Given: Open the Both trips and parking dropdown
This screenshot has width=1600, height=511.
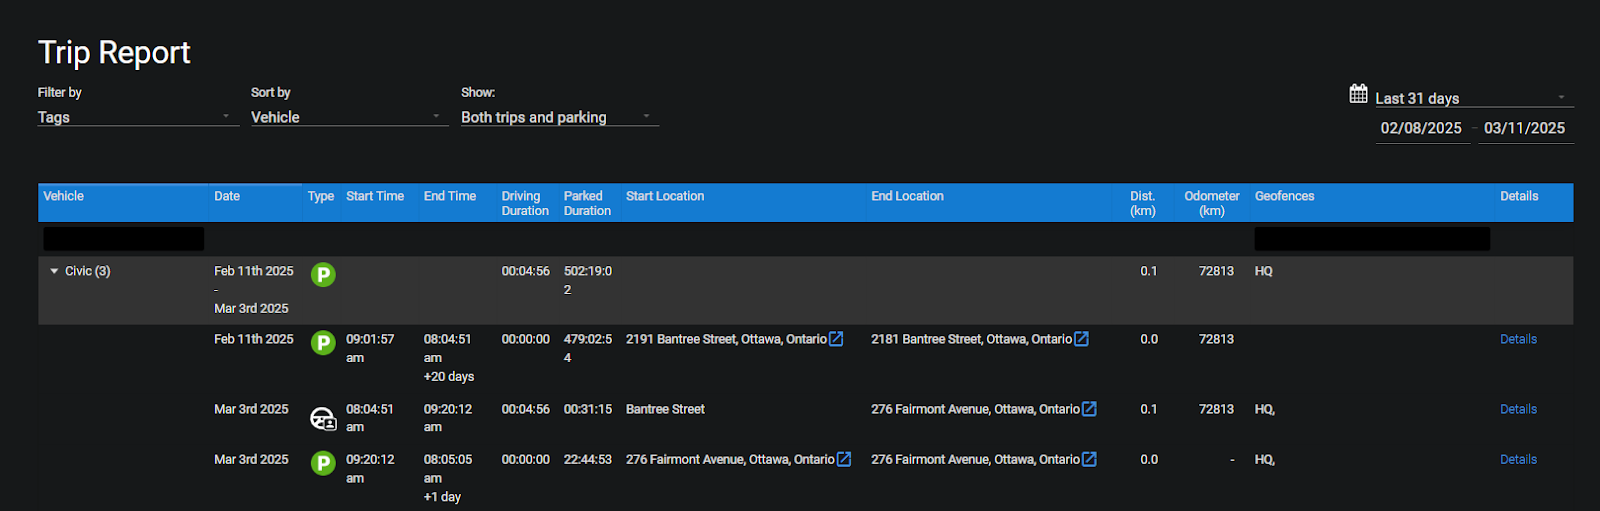Looking at the screenshot, I should pos(558,117).
